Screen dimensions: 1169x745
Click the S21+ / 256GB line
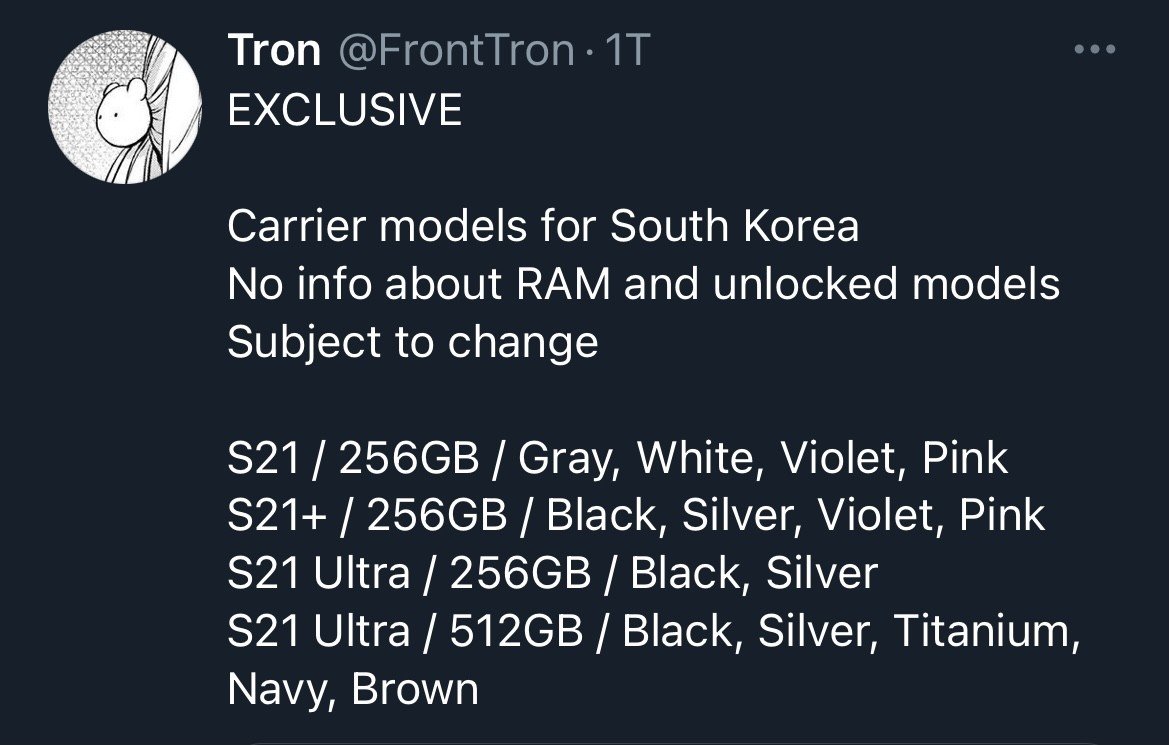click(x=636, y=515)
